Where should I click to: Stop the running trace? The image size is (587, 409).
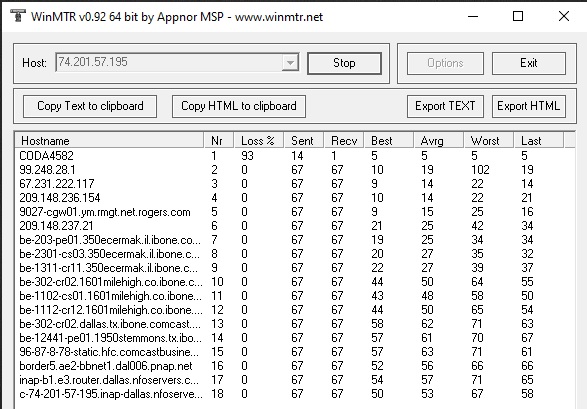point(344,63)
